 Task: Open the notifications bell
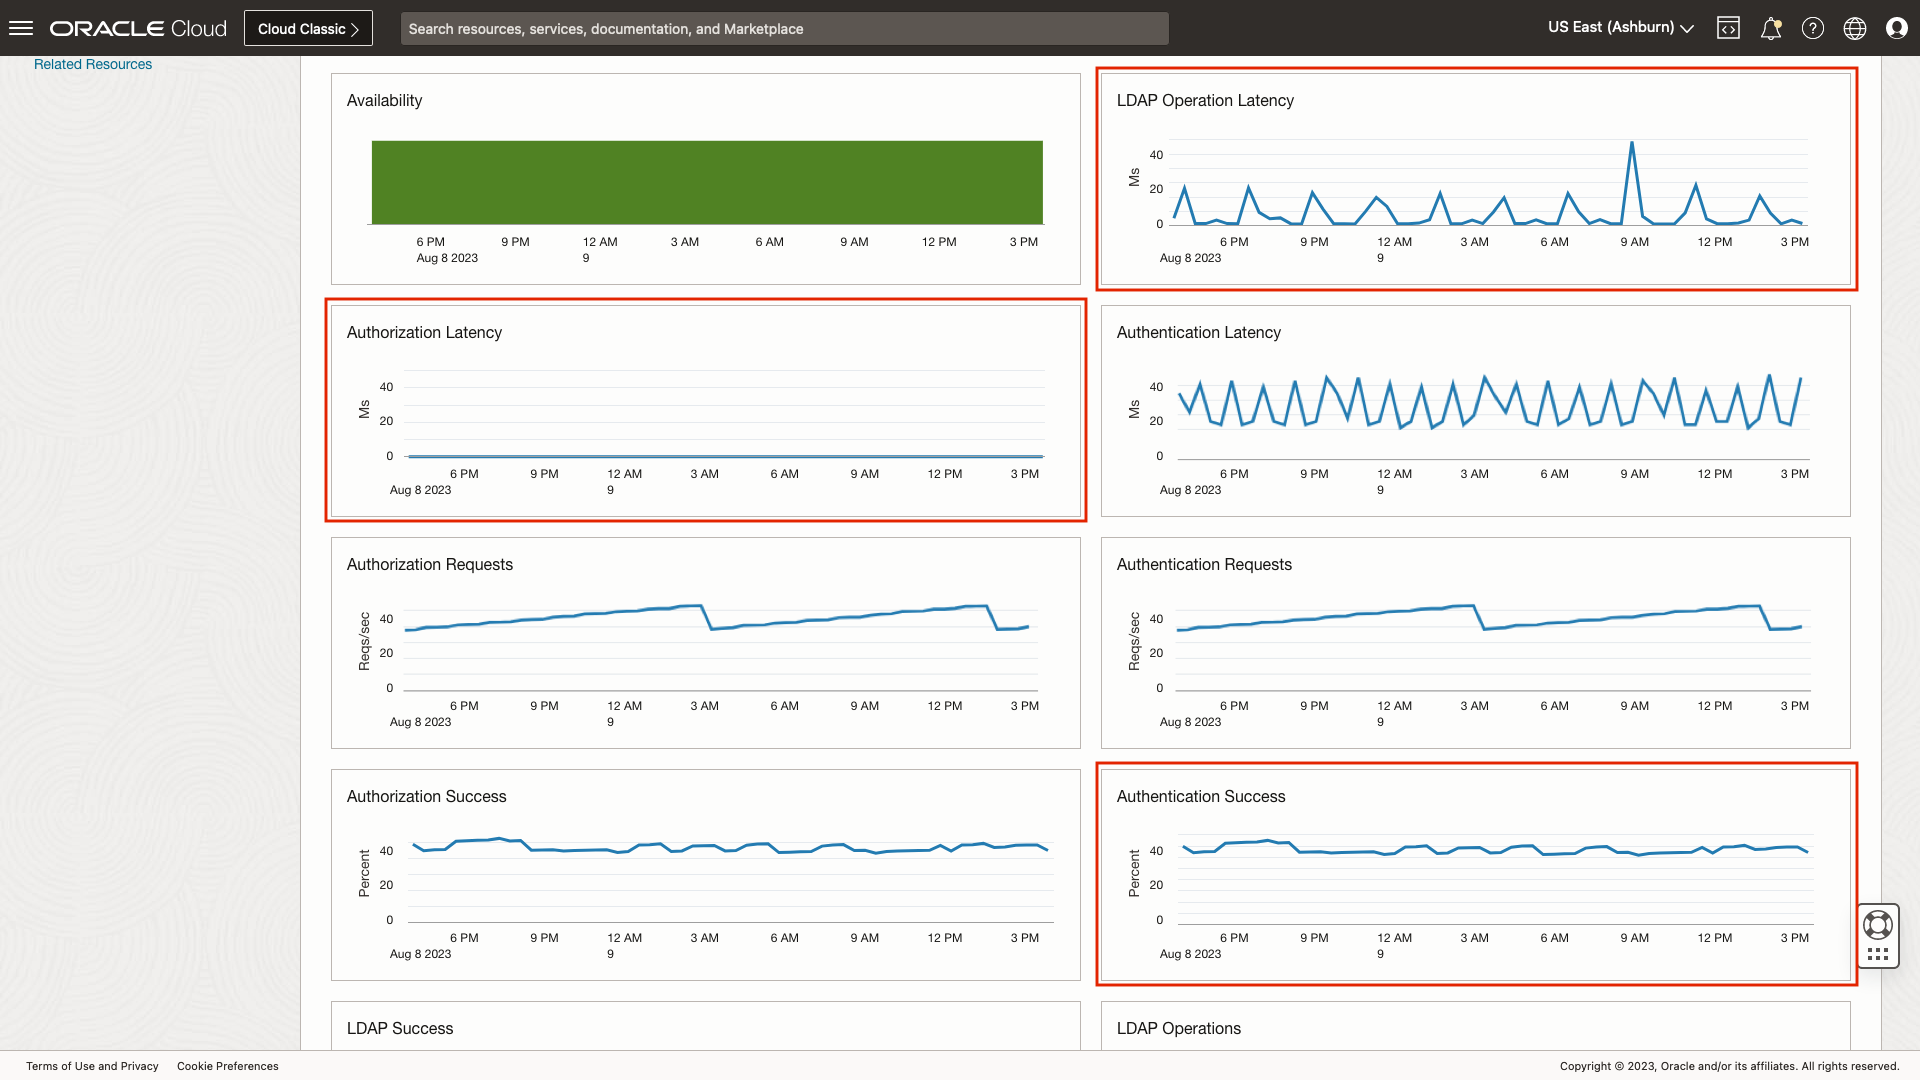point(1770,28)
